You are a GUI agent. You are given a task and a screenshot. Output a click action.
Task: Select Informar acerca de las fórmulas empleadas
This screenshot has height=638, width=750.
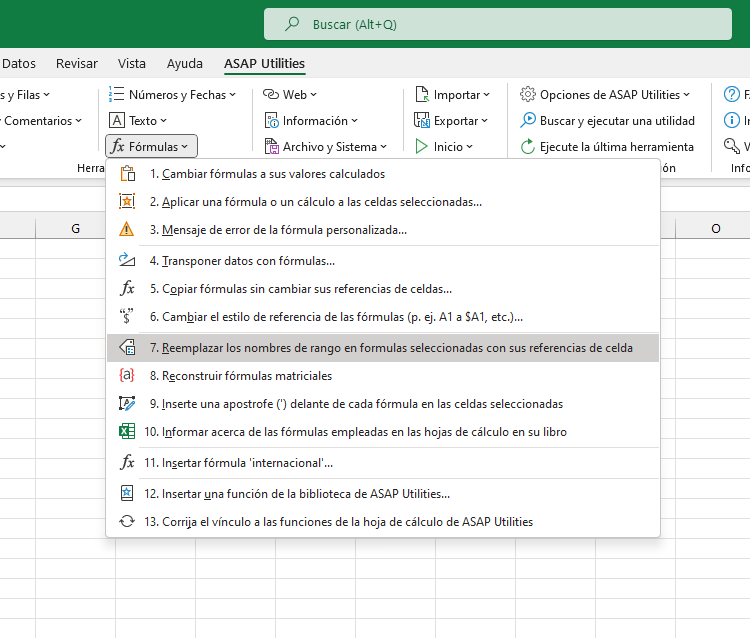pyautogui.click(x=383, y=432)
